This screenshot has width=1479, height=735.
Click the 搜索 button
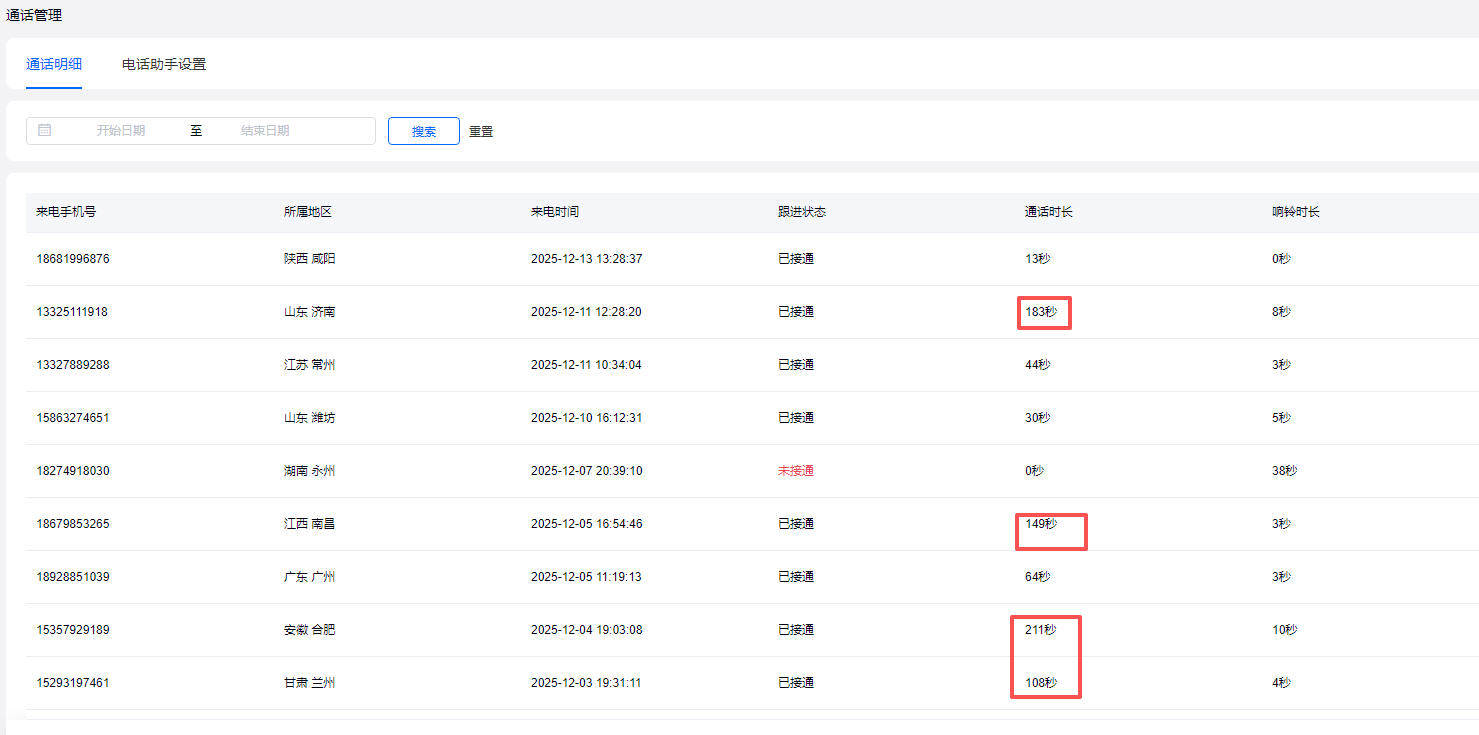(x=424, y=131)
